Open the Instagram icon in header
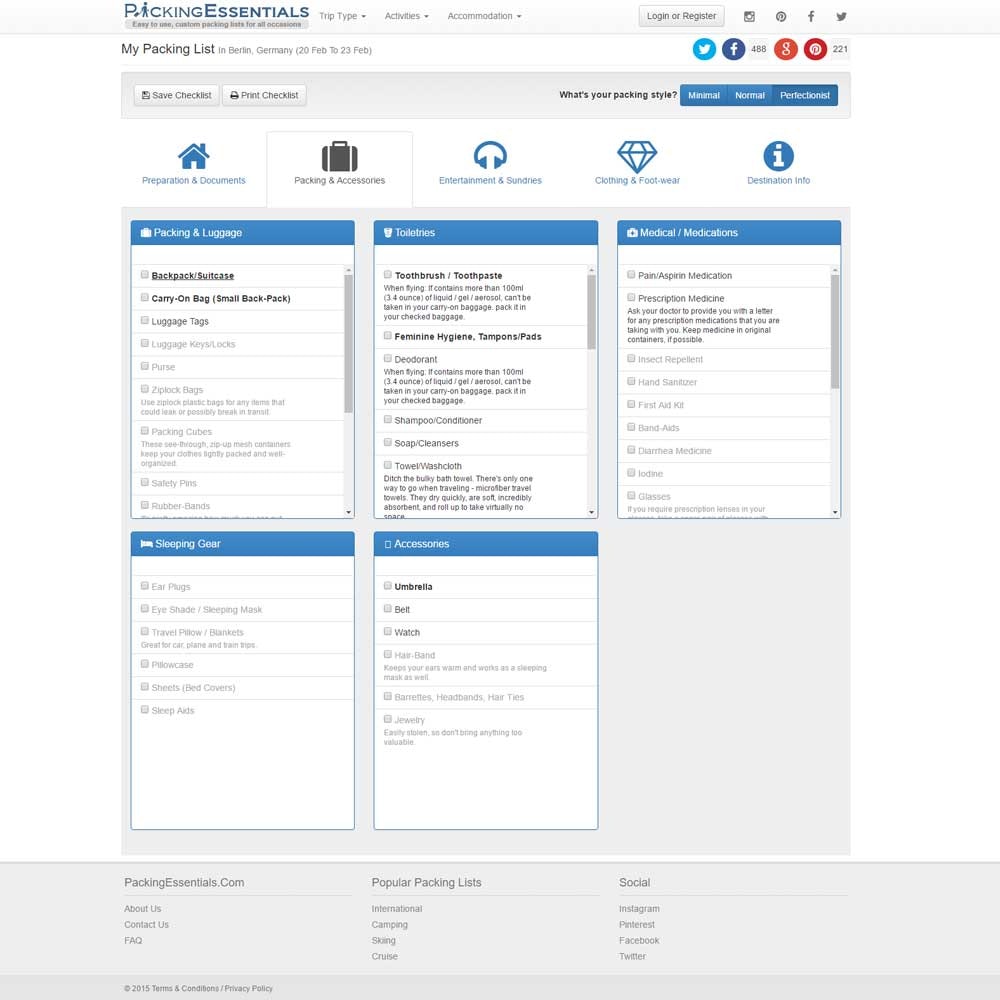This screenshot has width=1000, height=1000. [x=749, y=17]
